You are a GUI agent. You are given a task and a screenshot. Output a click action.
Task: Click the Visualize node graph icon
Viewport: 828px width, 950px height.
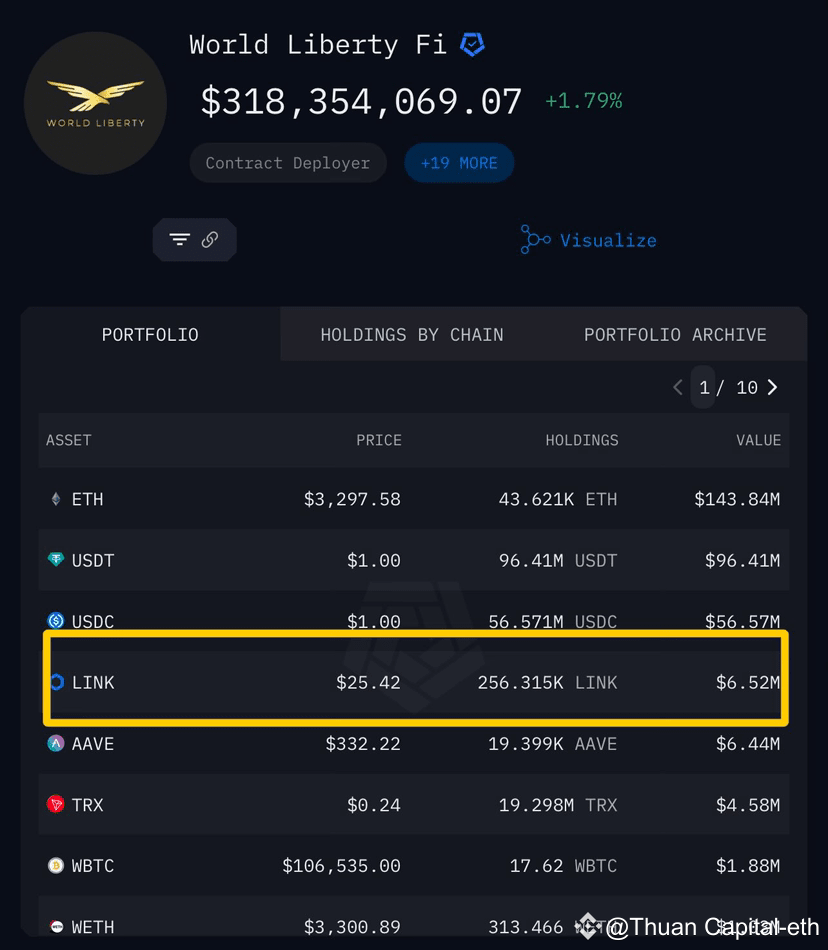click(x=534, y=240)
